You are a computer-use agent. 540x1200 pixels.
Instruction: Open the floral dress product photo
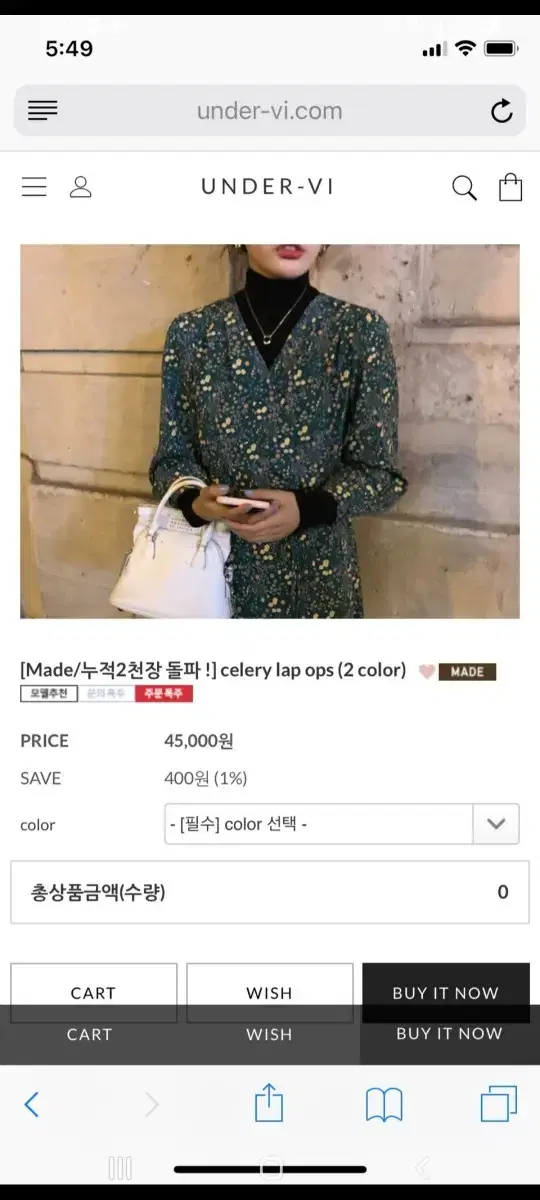(270, 431)
